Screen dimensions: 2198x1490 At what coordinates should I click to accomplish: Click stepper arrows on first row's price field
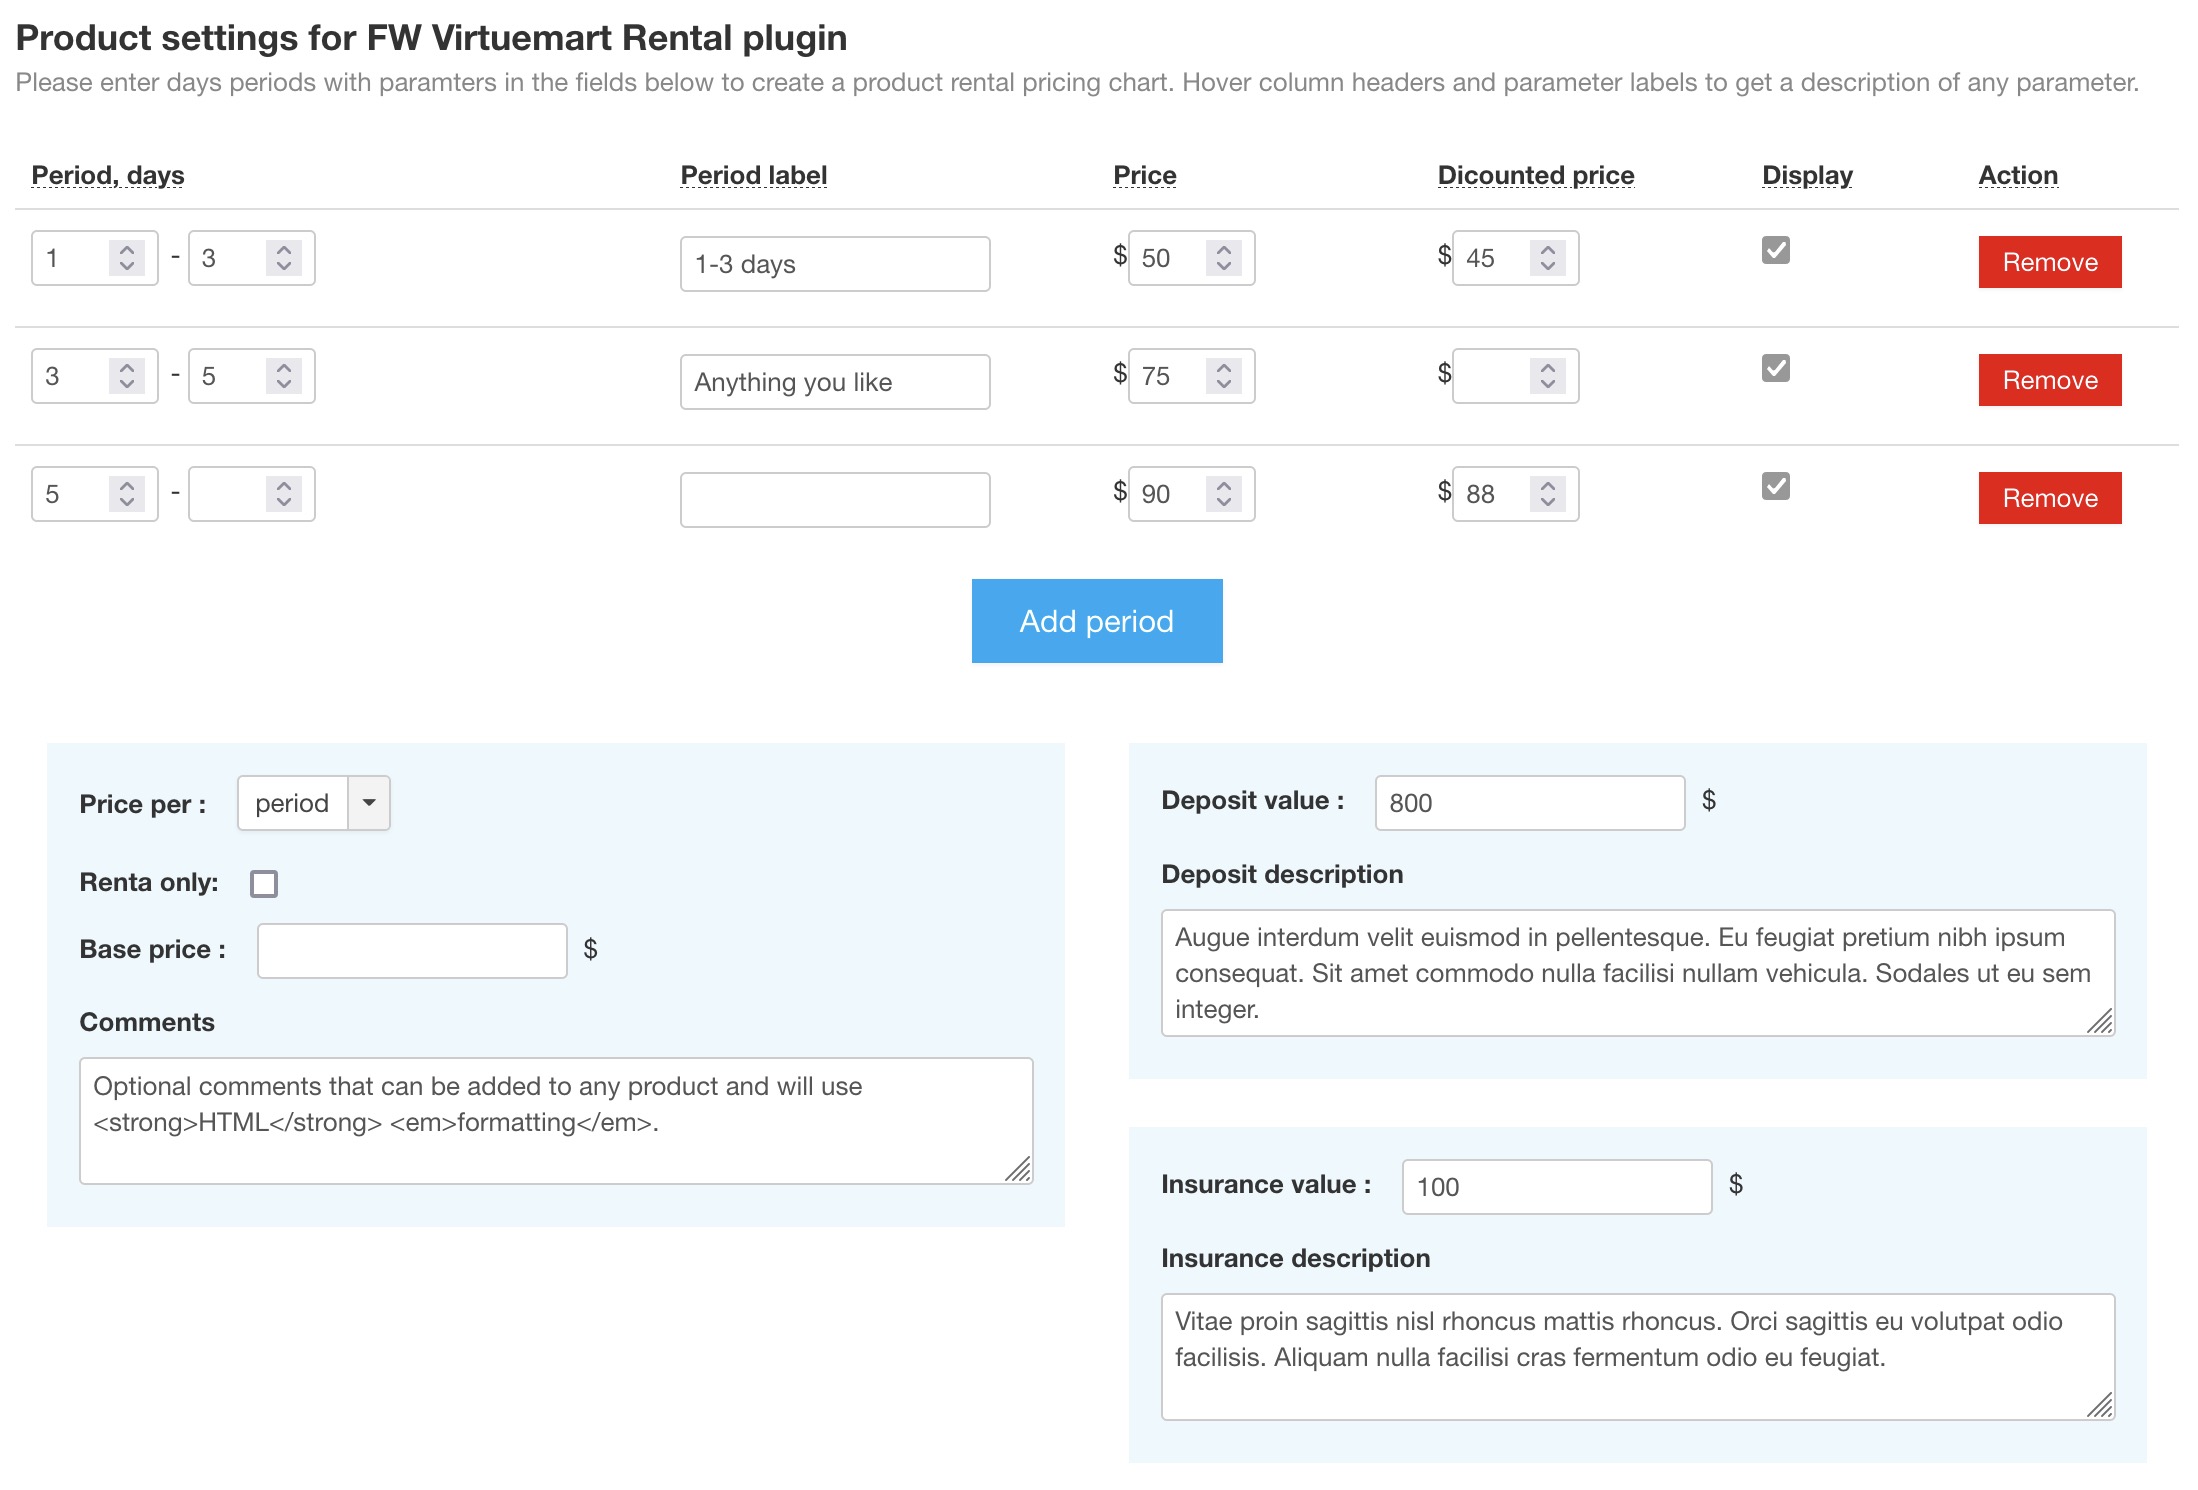(1223, 258)
